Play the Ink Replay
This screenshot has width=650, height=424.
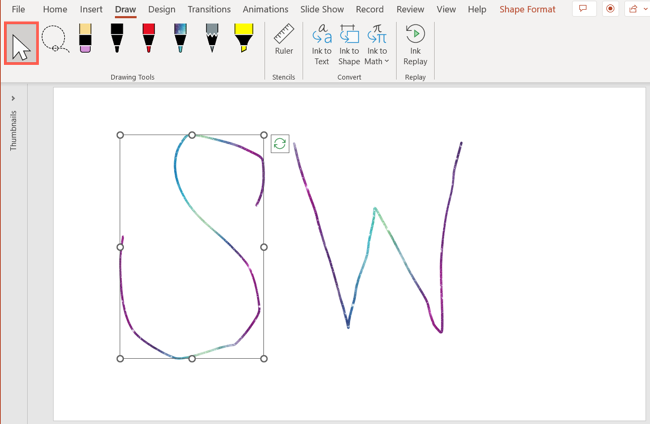[x=415, y=45]
